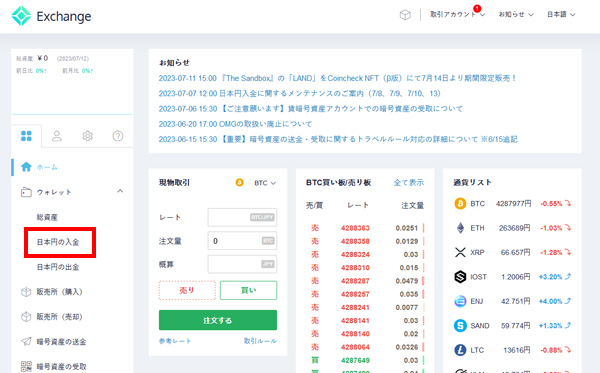The width and height of the screenshot is (600, 373).
Task: Select the dashboard grid tab icon
Action: click(x=26, y=136)
